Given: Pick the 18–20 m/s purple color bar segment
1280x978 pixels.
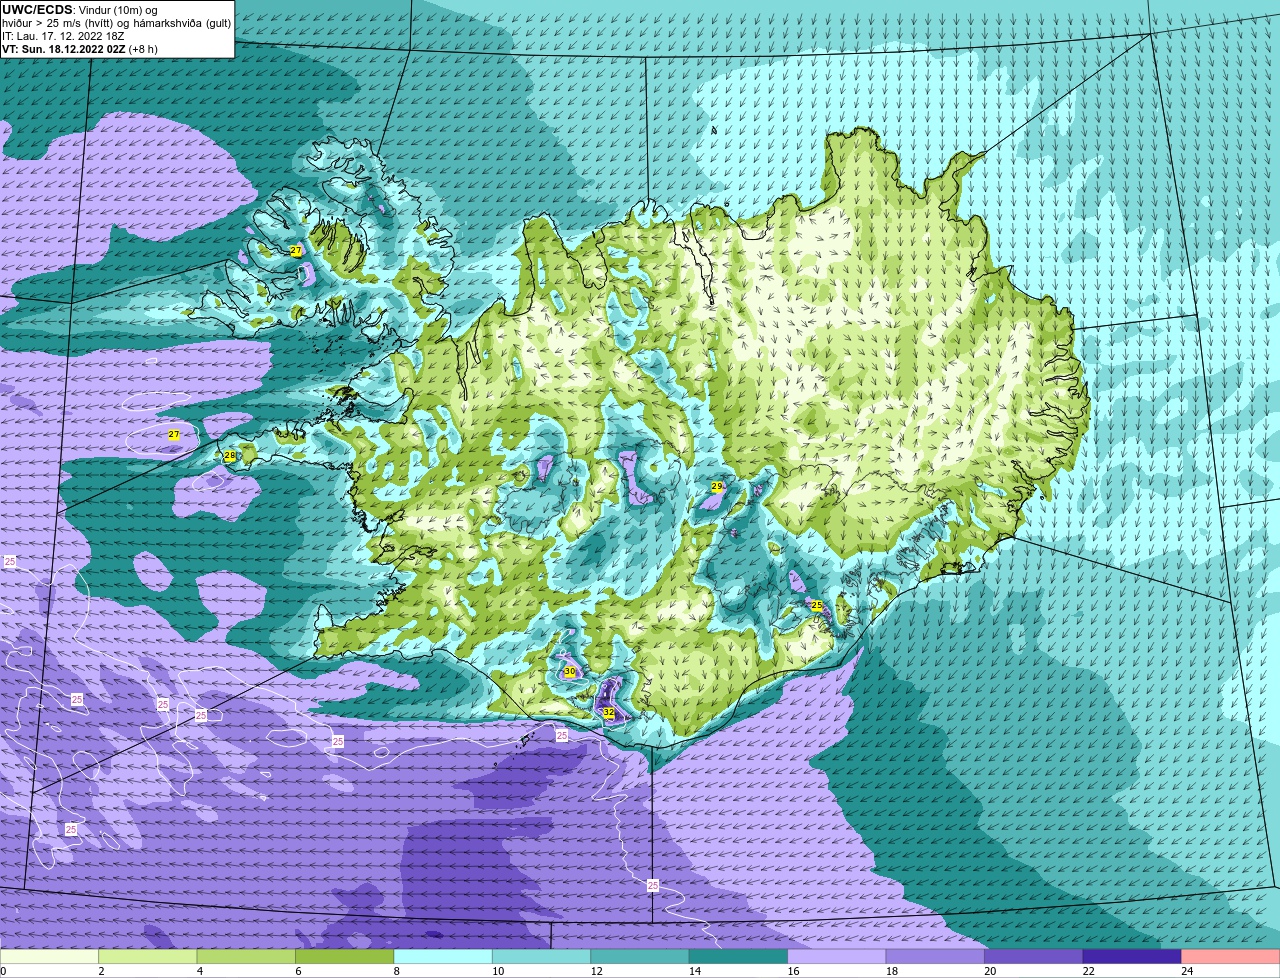Looking at the screenshot, I should click(936, 956).
